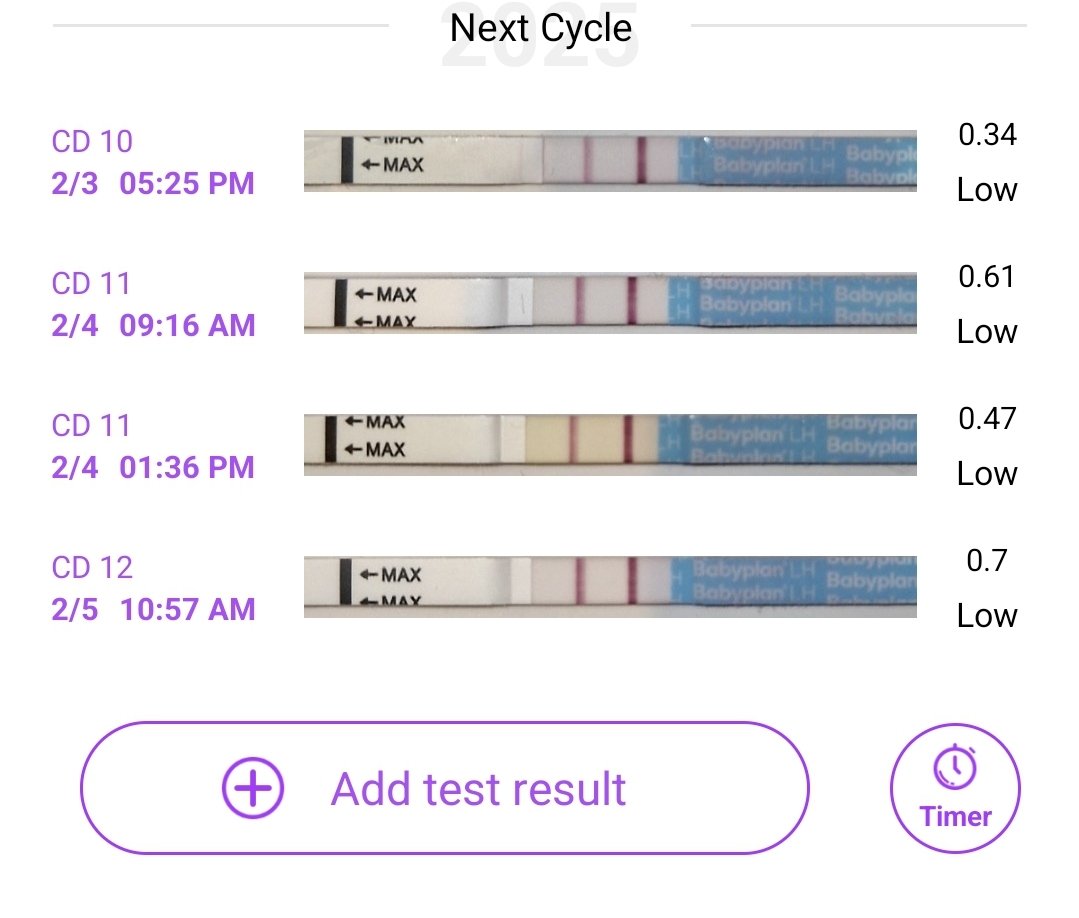Tap the CD 12 cycle day label
Image resolution: width=1079 pixels, height=918 pixels.
(92, 568)
